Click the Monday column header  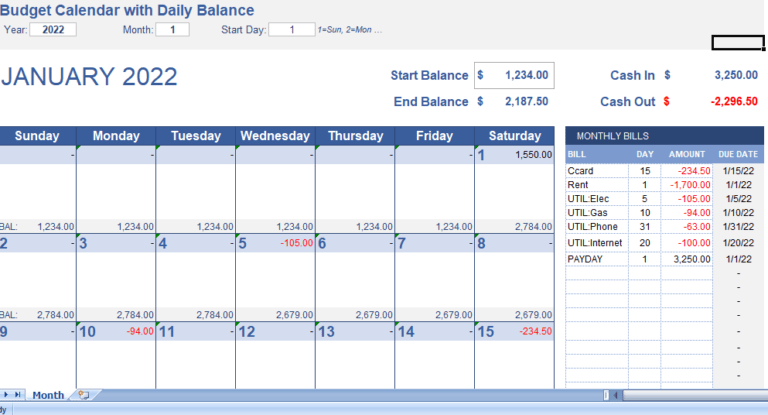116,136
